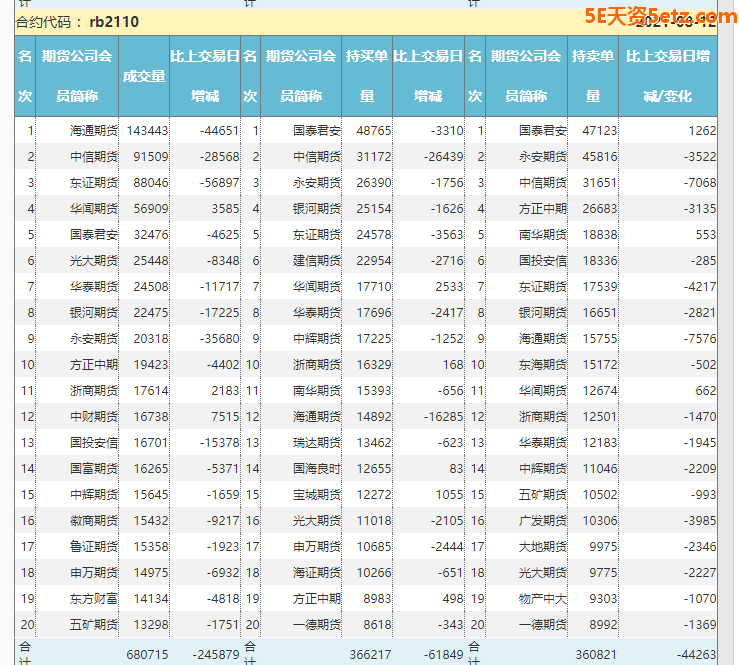
Task: Select 建信期货 in row 6
Action: (317, 260)
